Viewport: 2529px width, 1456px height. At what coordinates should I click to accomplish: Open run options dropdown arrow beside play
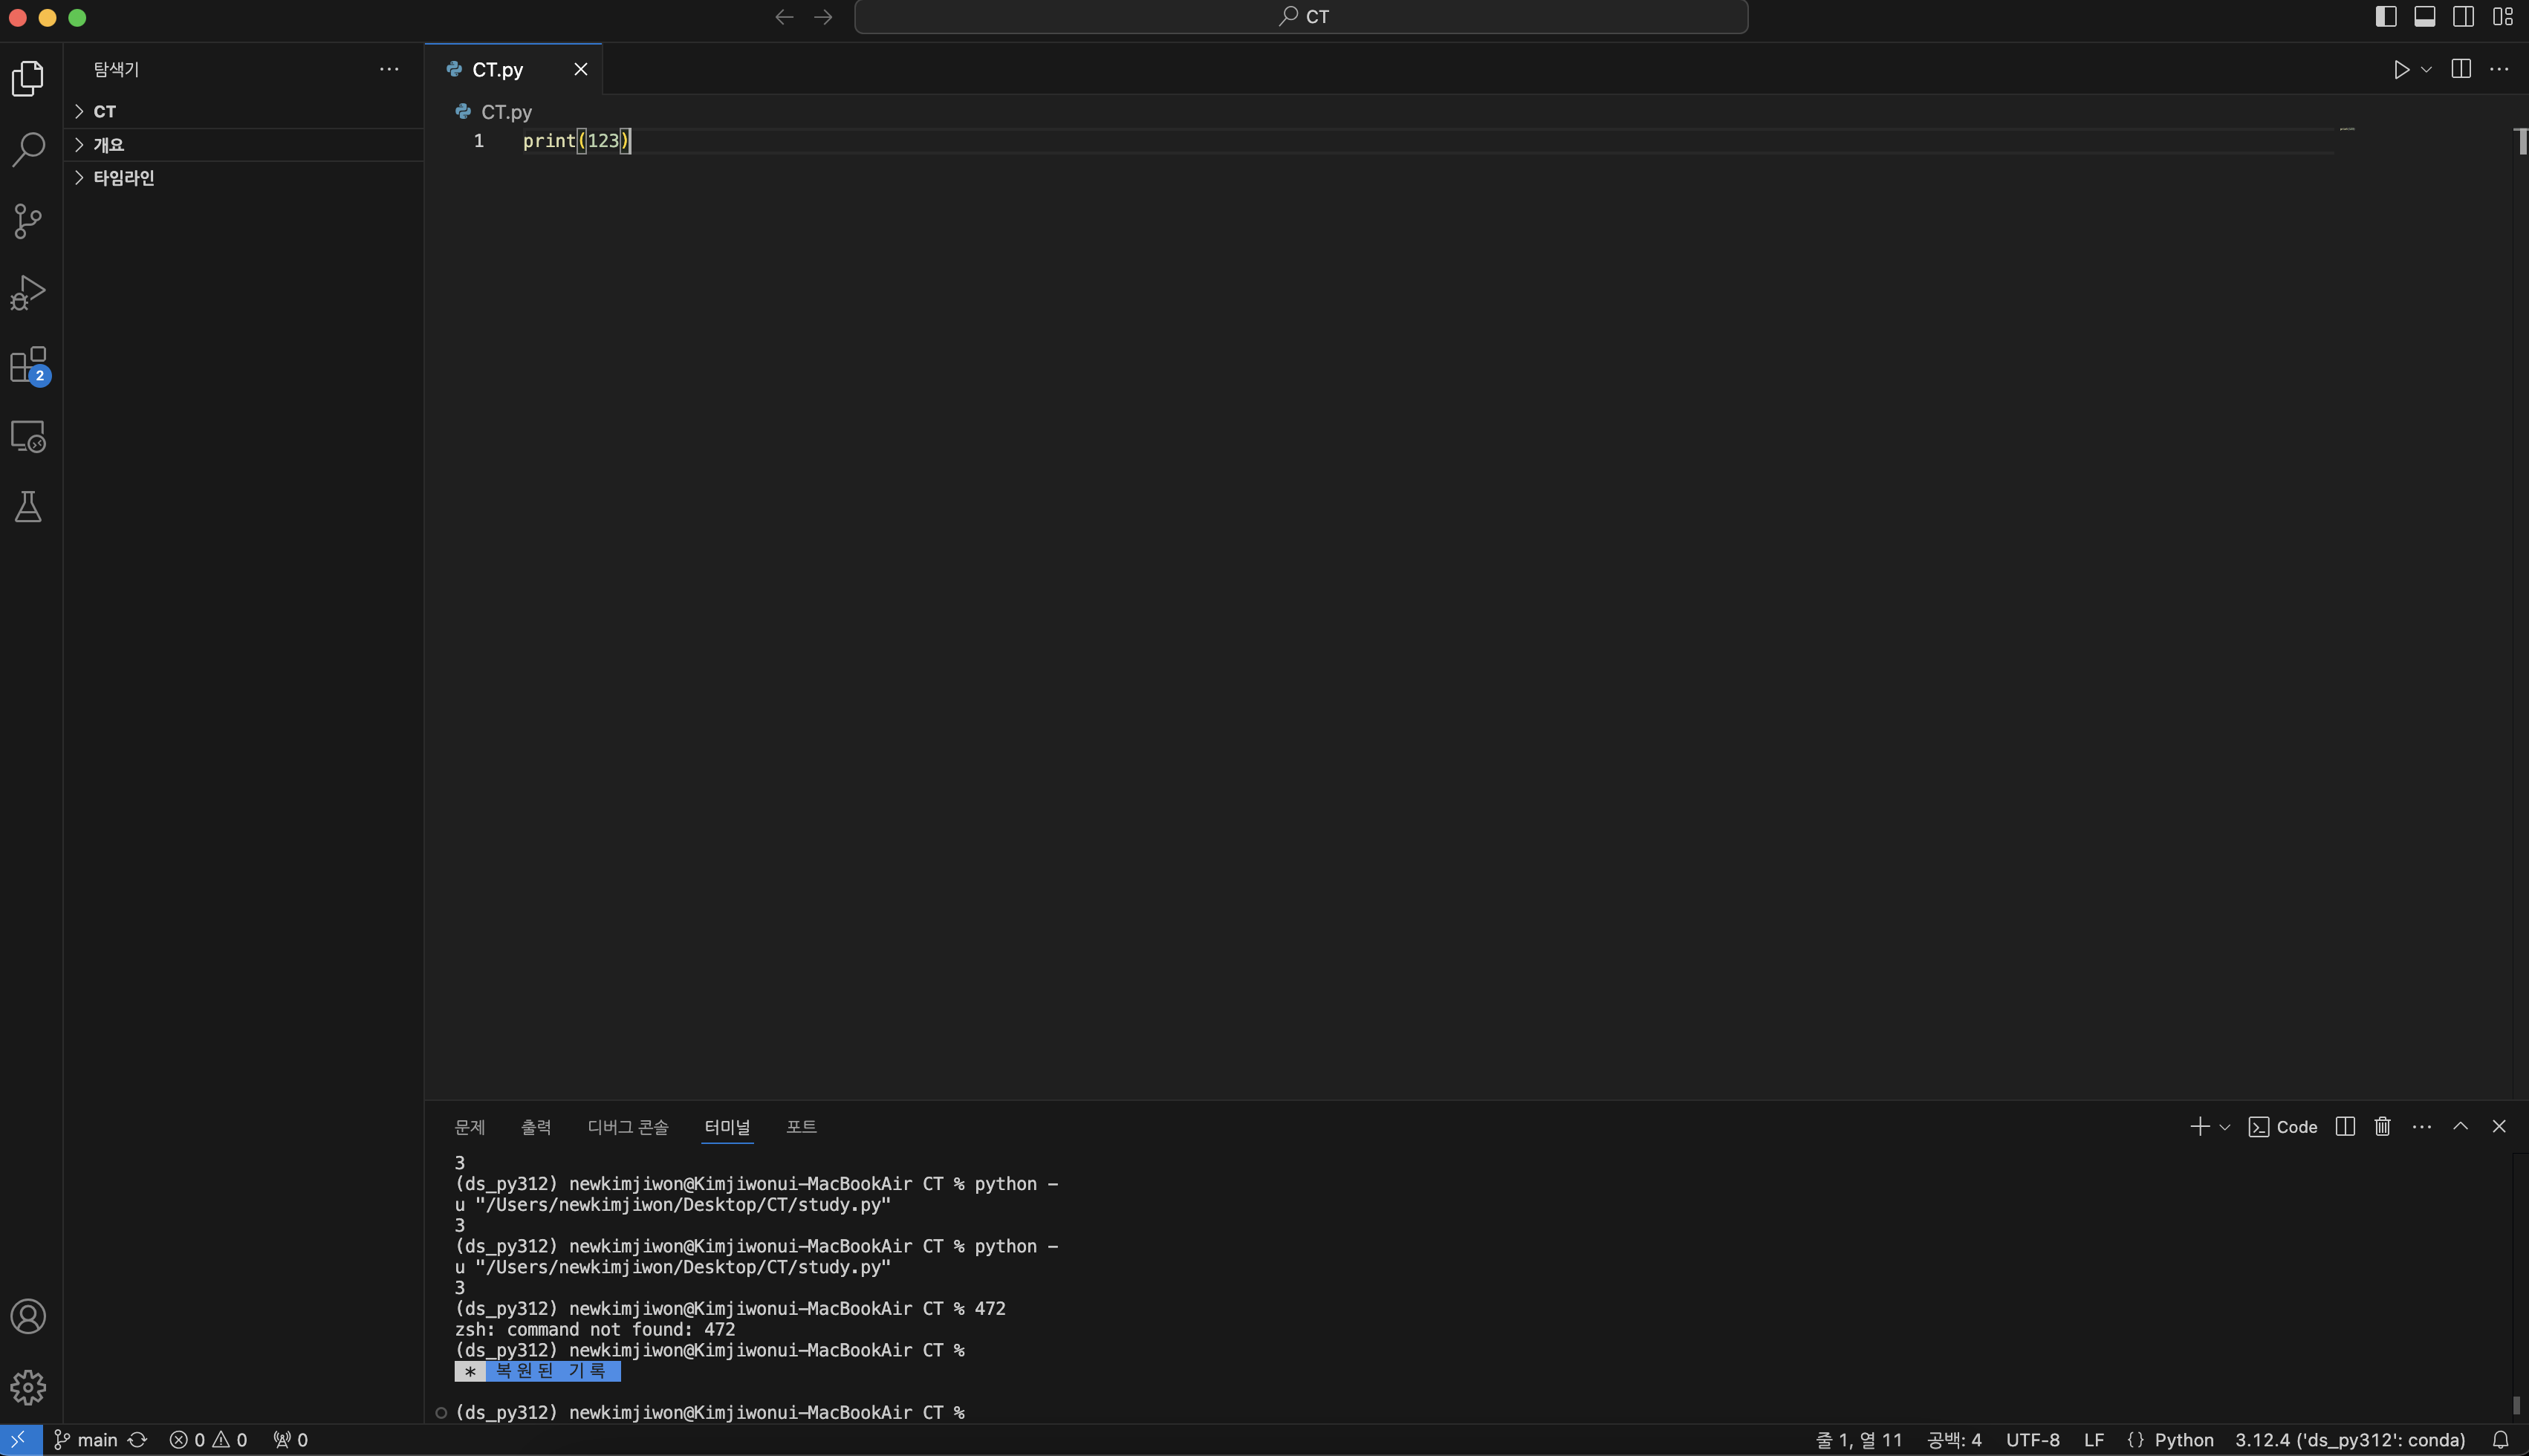click(x=2426, y=69)
